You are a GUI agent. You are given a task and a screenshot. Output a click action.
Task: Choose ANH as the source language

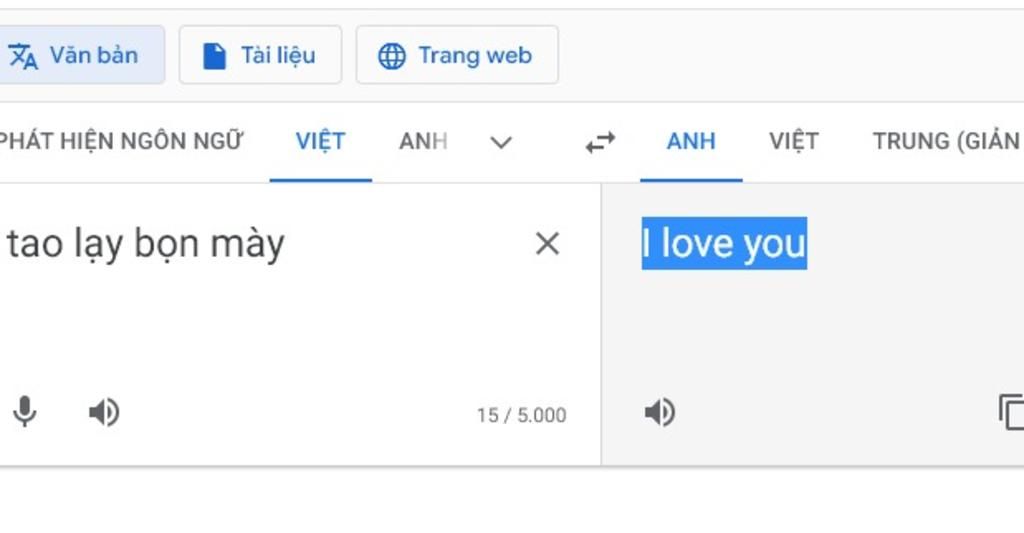pyautogui.click(x=423, y=141)
